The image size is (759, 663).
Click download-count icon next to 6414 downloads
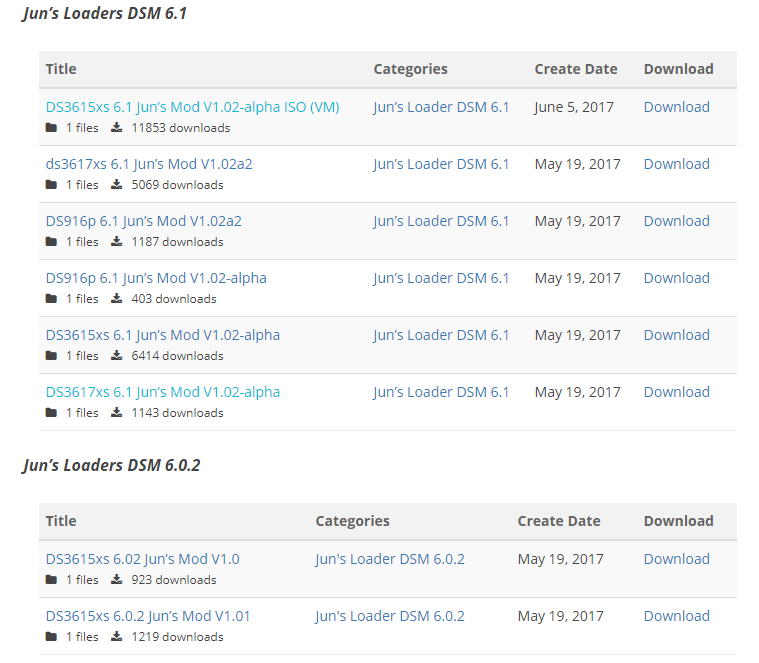click(x=117, y=356)
